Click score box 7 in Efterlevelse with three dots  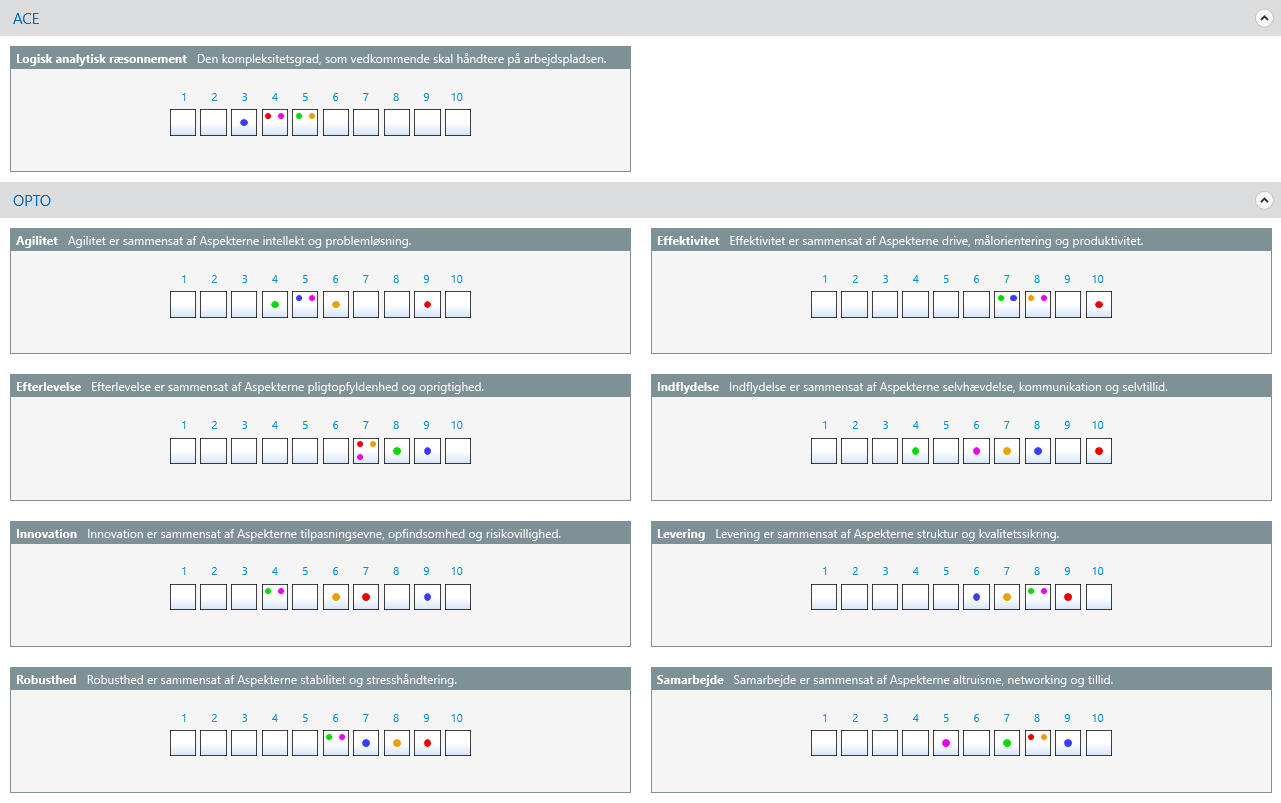(366, 451)
